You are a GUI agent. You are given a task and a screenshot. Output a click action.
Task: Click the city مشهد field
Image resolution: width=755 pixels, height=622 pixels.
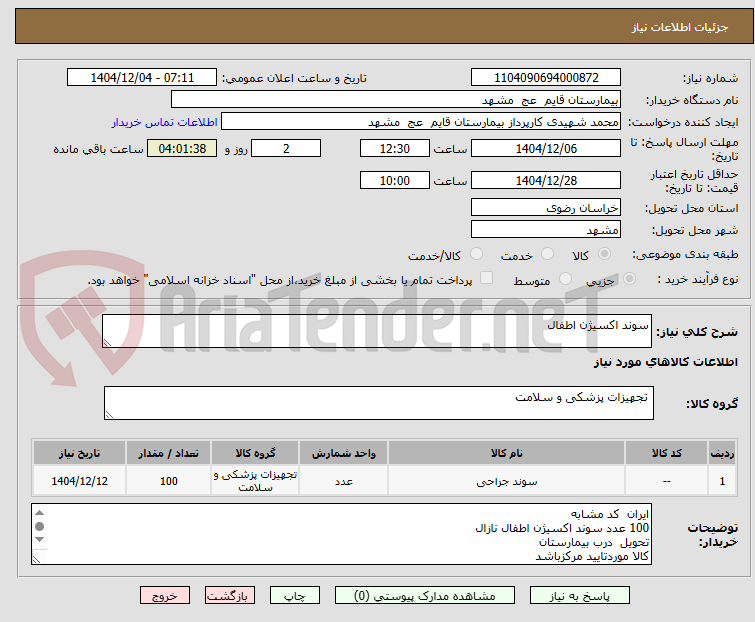point(546,230)
